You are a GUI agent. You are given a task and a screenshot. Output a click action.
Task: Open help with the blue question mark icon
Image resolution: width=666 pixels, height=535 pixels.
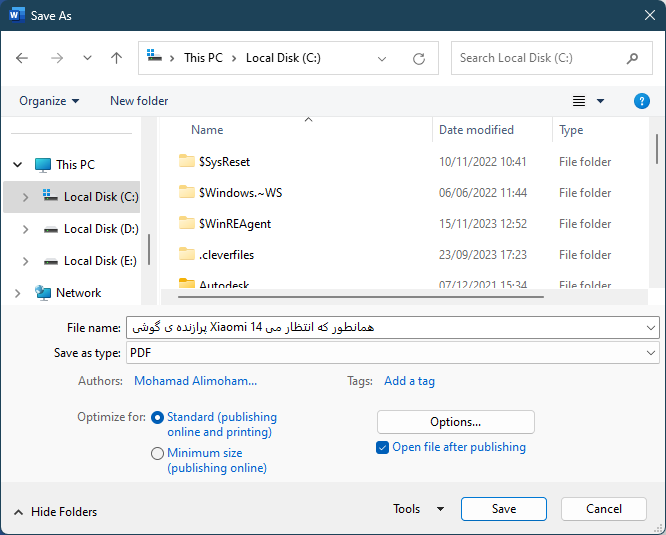[x=641, y=101]
